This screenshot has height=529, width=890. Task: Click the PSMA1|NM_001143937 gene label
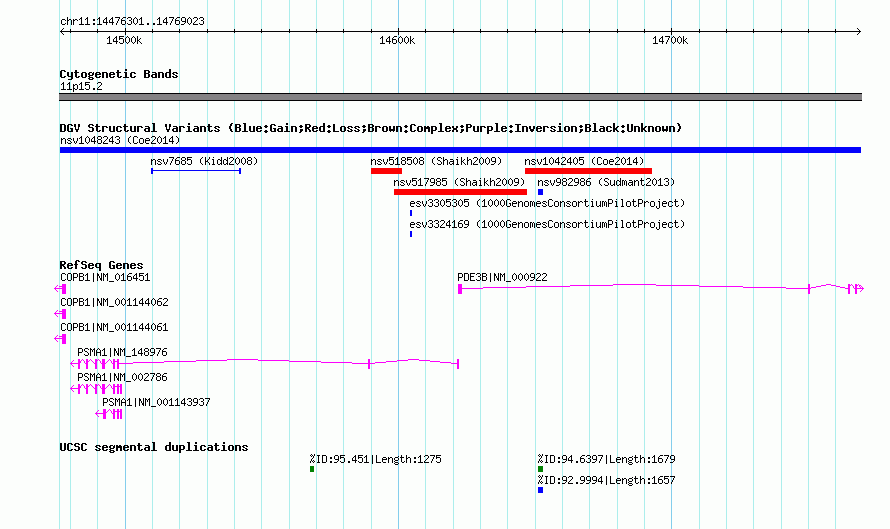156,402
